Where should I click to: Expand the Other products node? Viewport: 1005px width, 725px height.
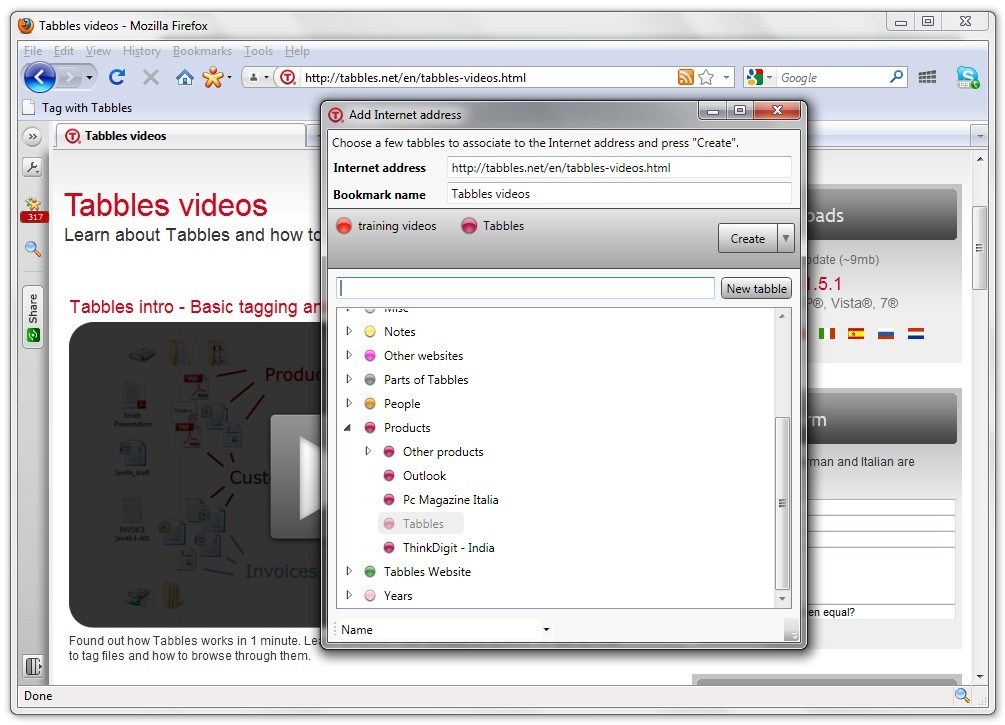tap(368, 451)
